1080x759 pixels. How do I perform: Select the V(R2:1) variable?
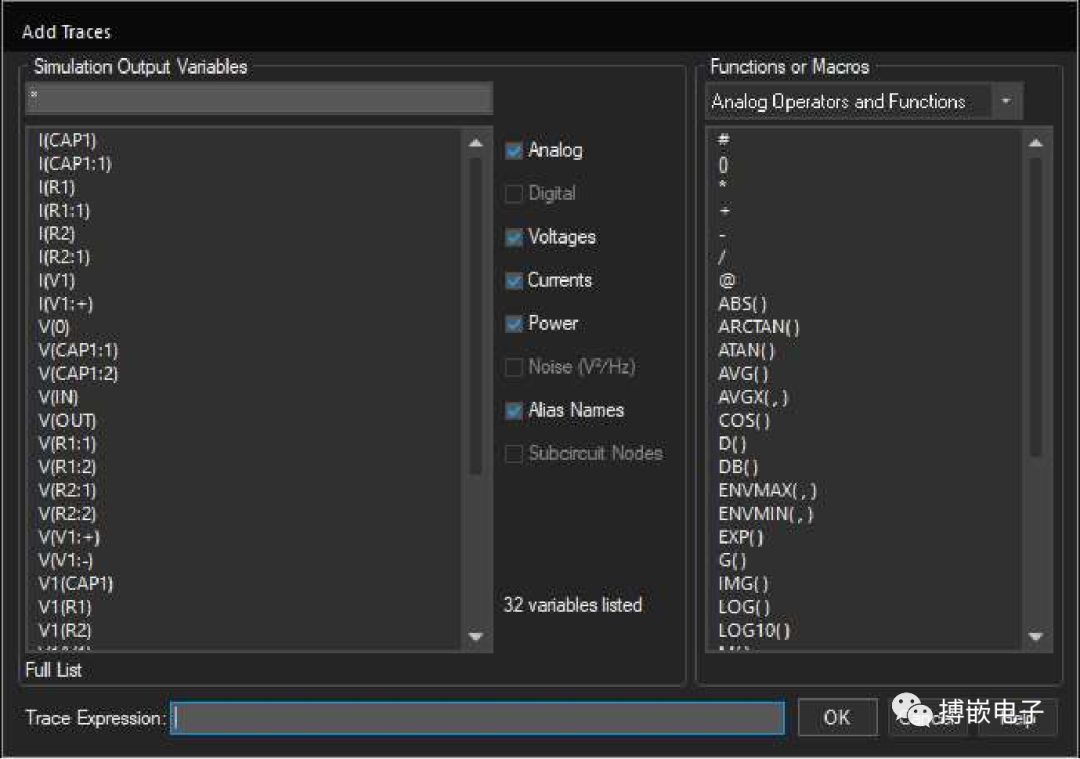click(x=68, y=491)
